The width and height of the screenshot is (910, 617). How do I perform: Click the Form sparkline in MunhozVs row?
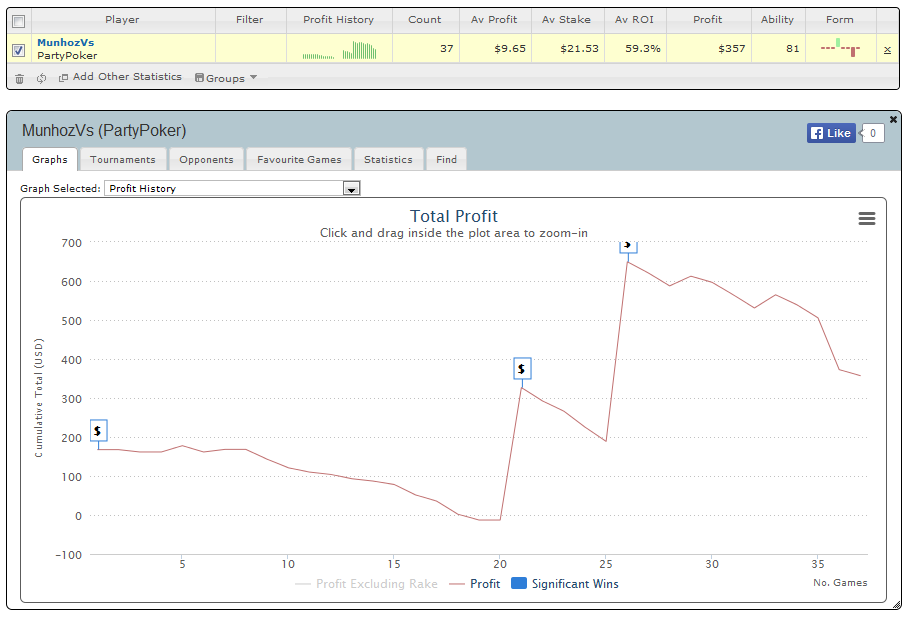click(840, 48)
